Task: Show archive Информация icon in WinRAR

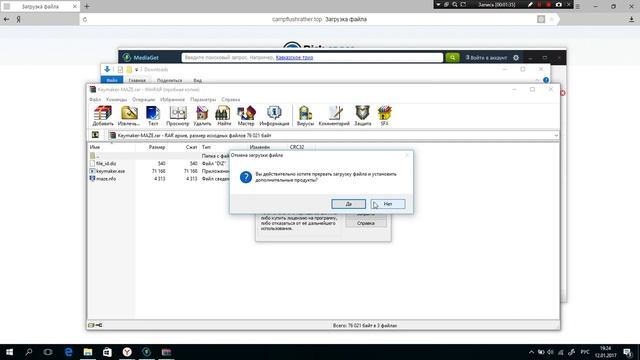Action: pos(274,116)
